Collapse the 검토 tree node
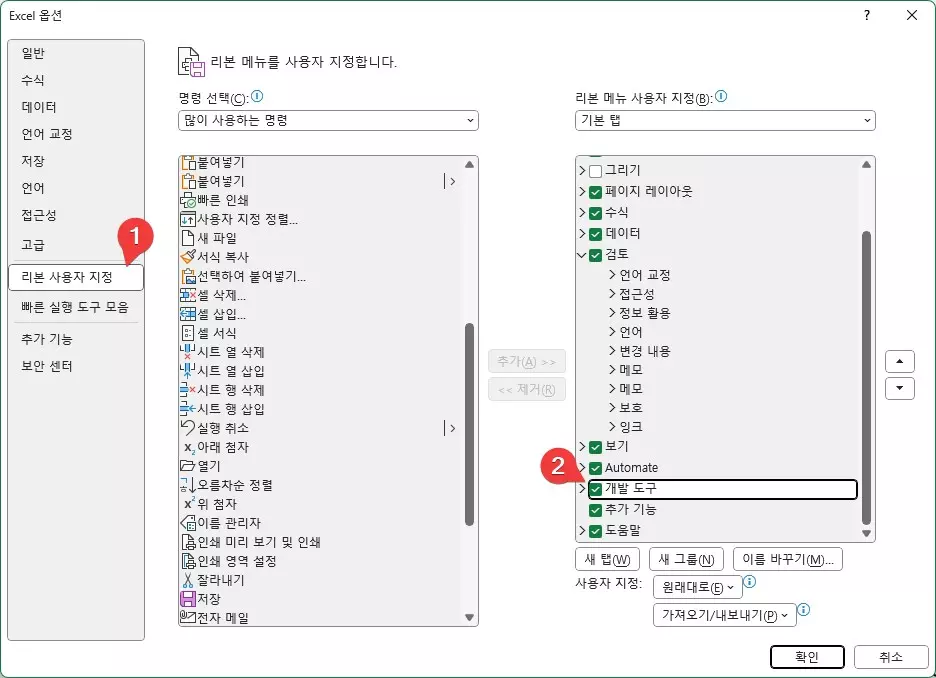 coord(582,255)
